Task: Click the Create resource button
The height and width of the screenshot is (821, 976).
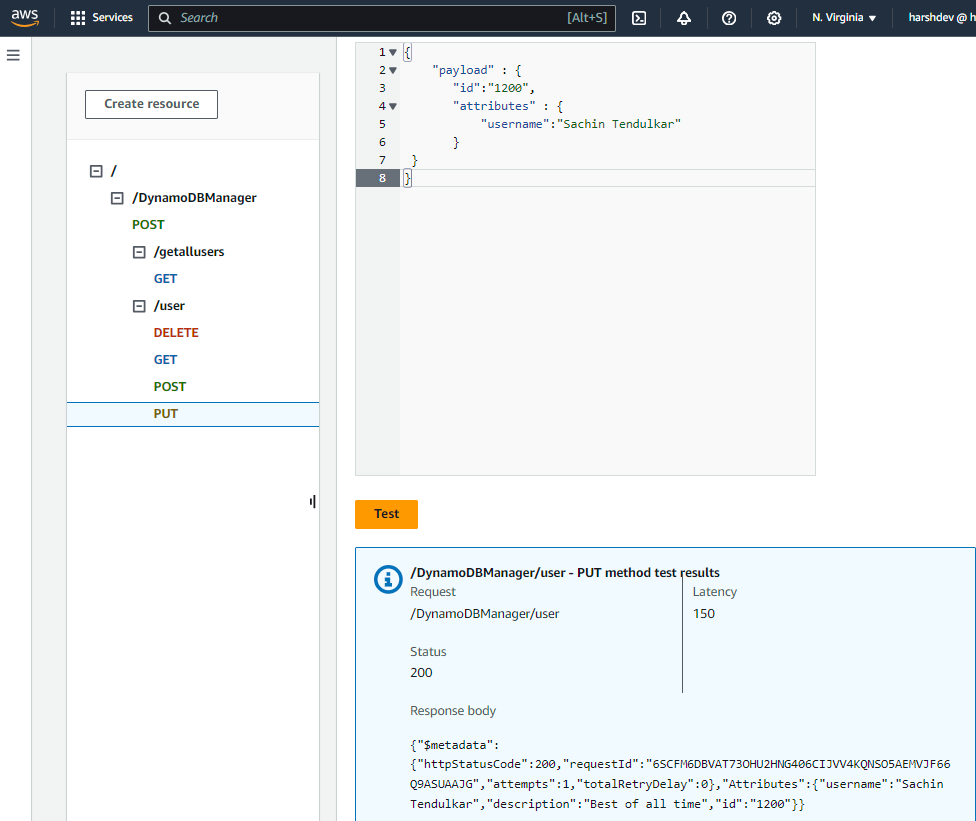Action: 151,104
